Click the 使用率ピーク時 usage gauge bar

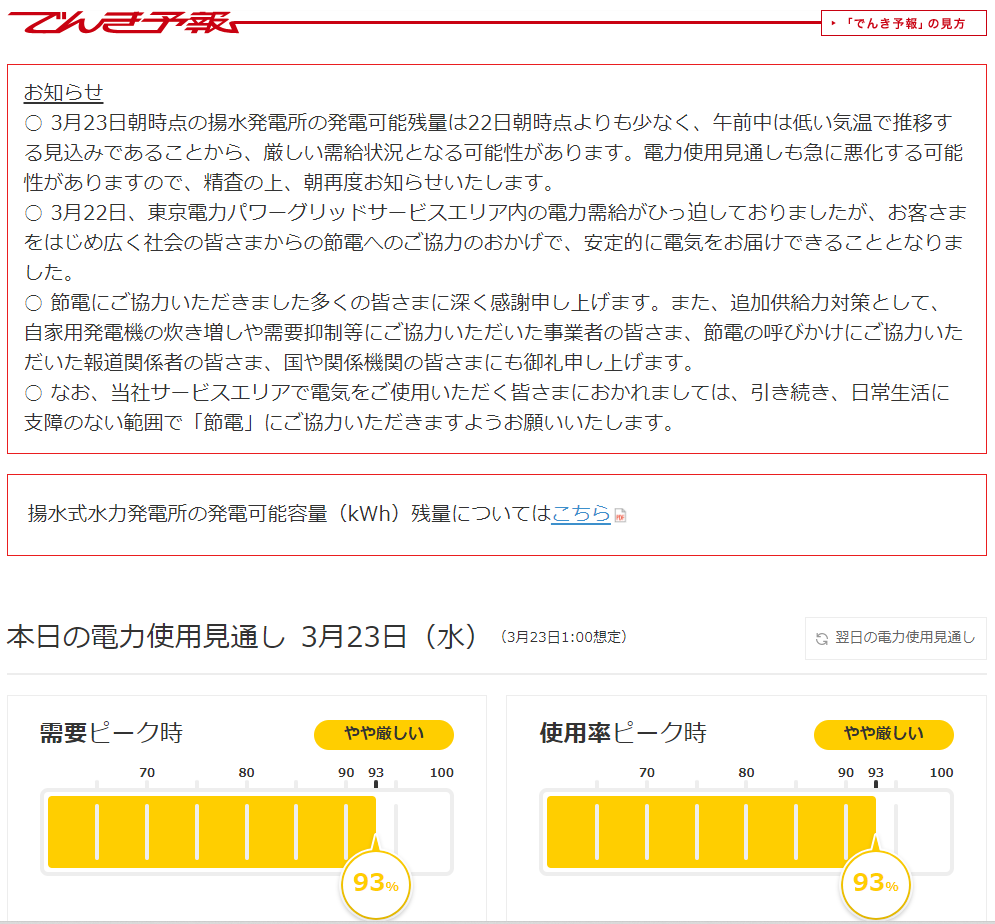(746, 832)
